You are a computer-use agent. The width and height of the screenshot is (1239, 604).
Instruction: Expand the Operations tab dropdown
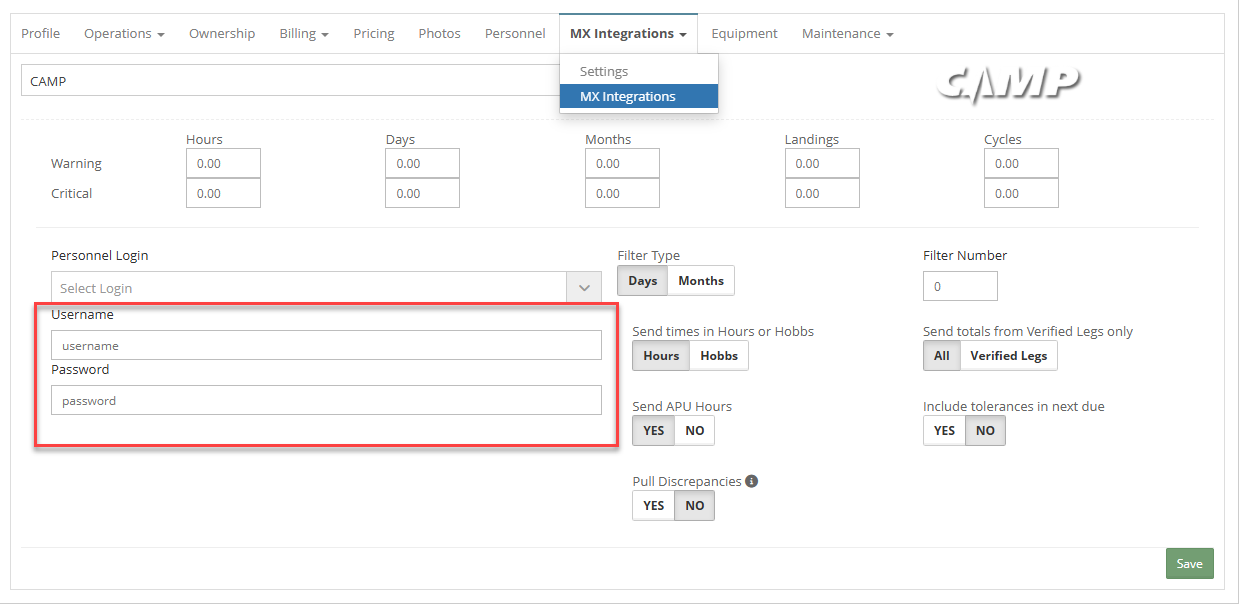point(124,33)
